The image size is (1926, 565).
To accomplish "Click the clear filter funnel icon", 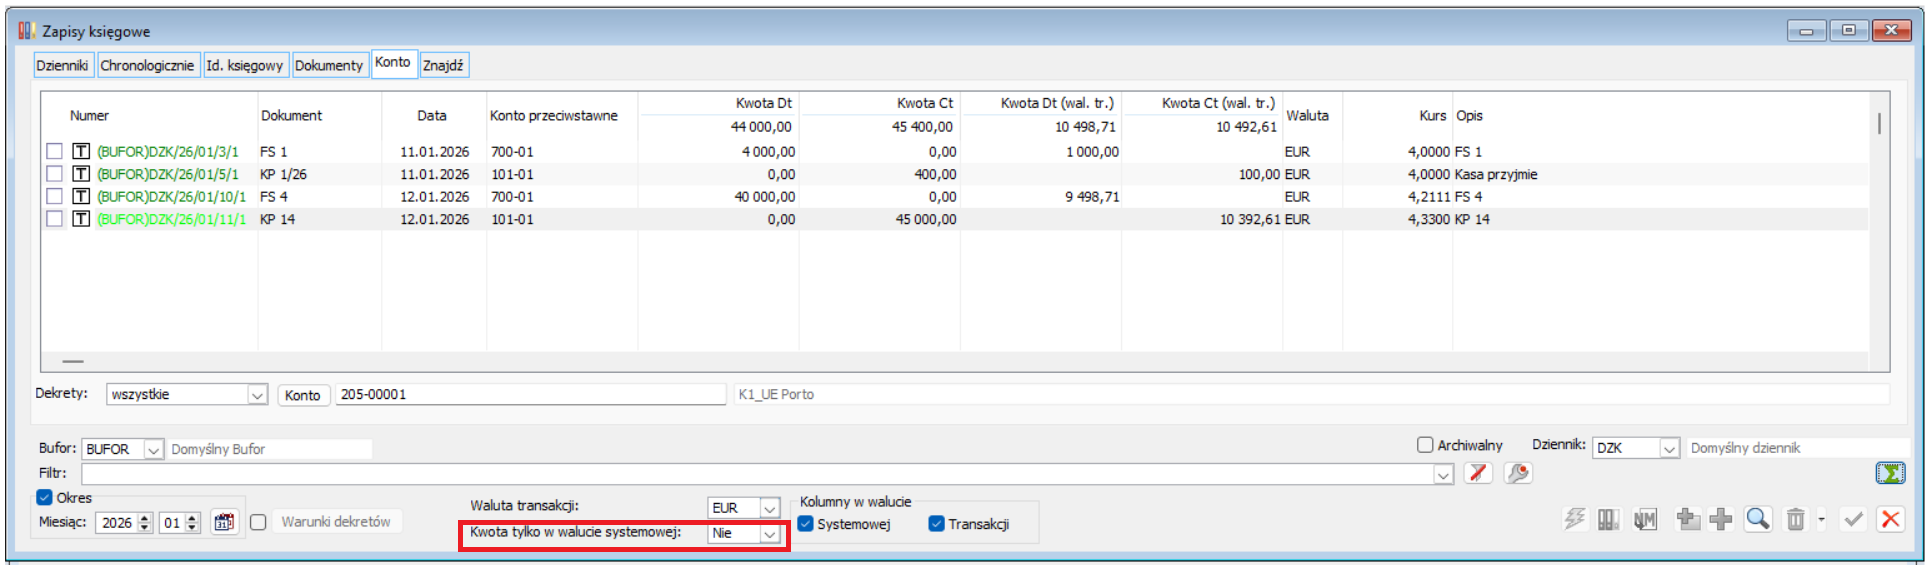I will 1478,473.
